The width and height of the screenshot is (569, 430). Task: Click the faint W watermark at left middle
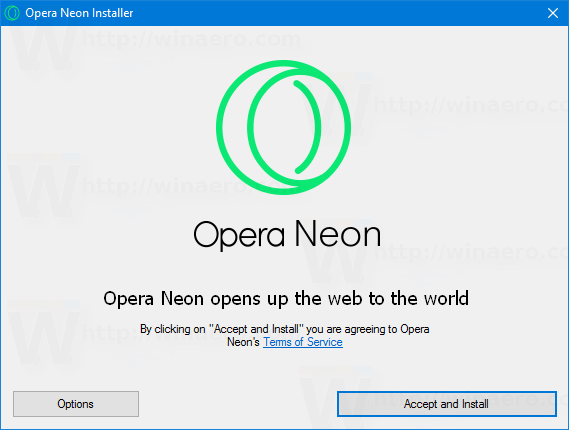click(x=44, y=191)
